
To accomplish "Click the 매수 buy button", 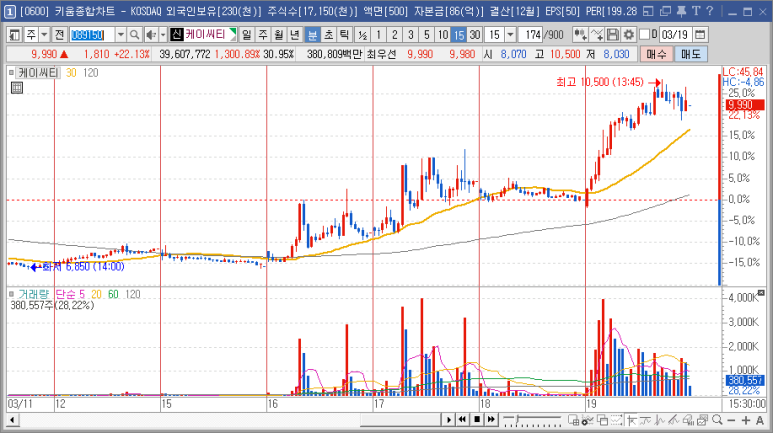I will tap(656, 54).
